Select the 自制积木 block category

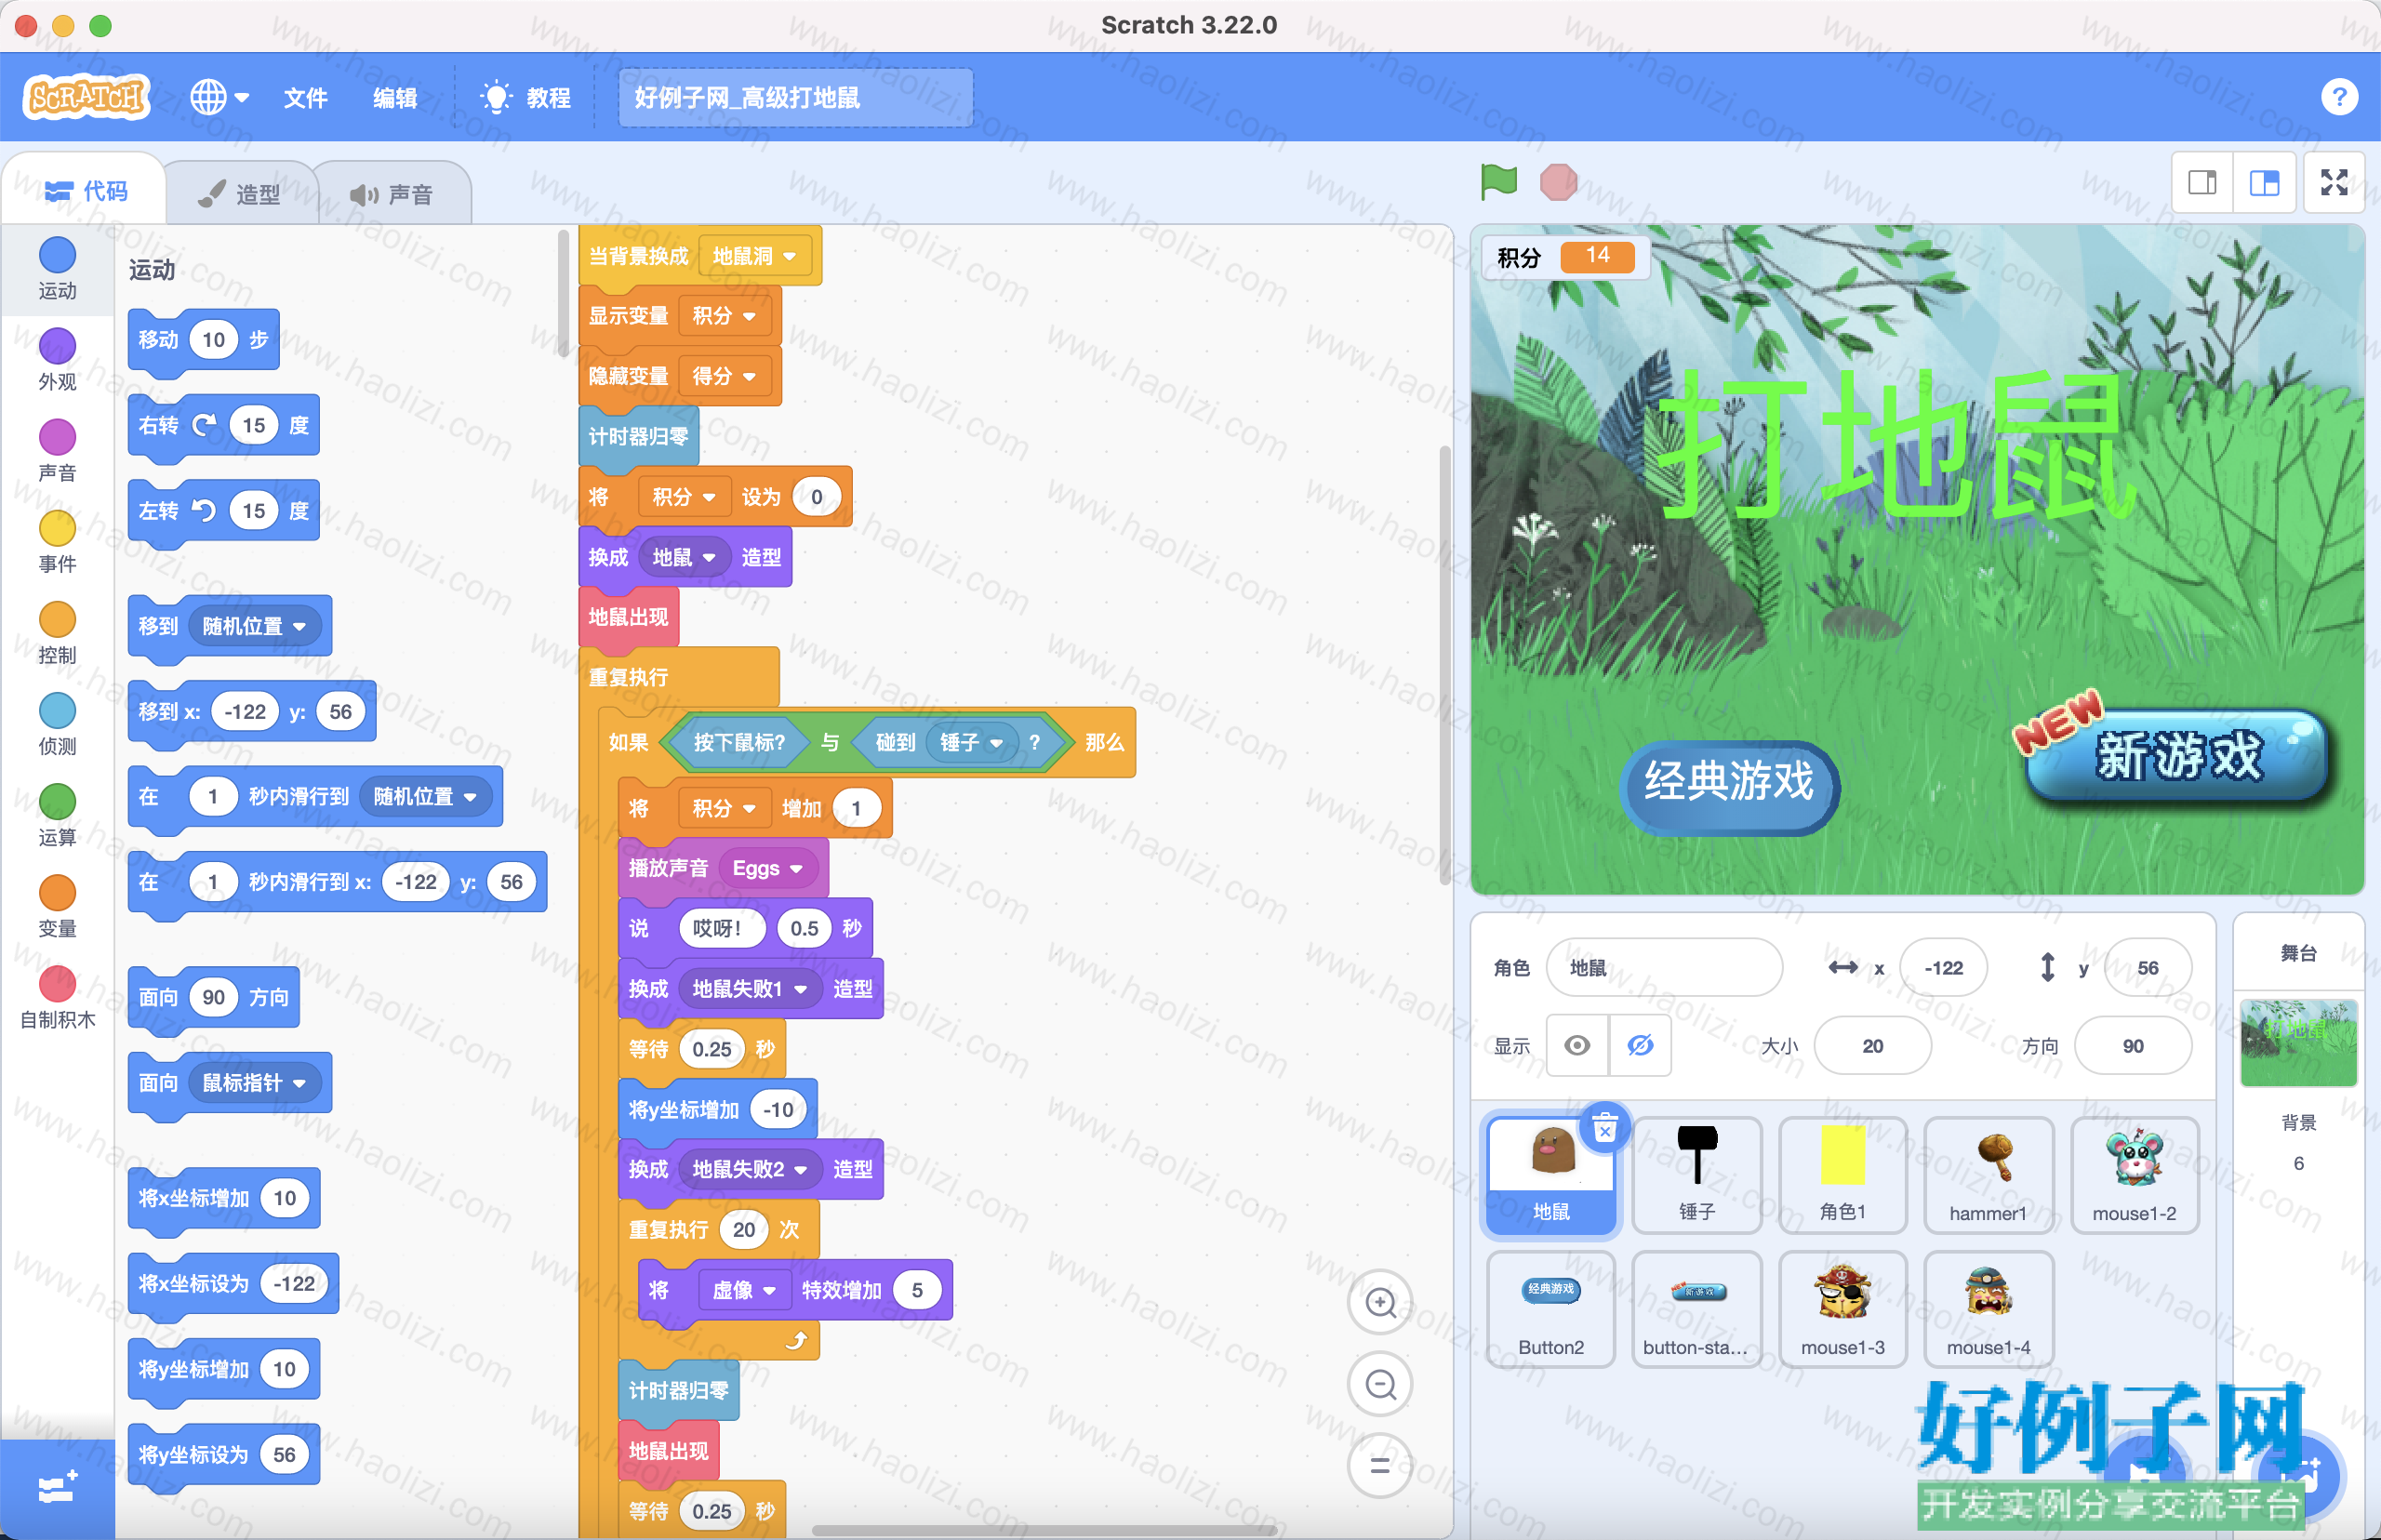[x=57, y=996]
